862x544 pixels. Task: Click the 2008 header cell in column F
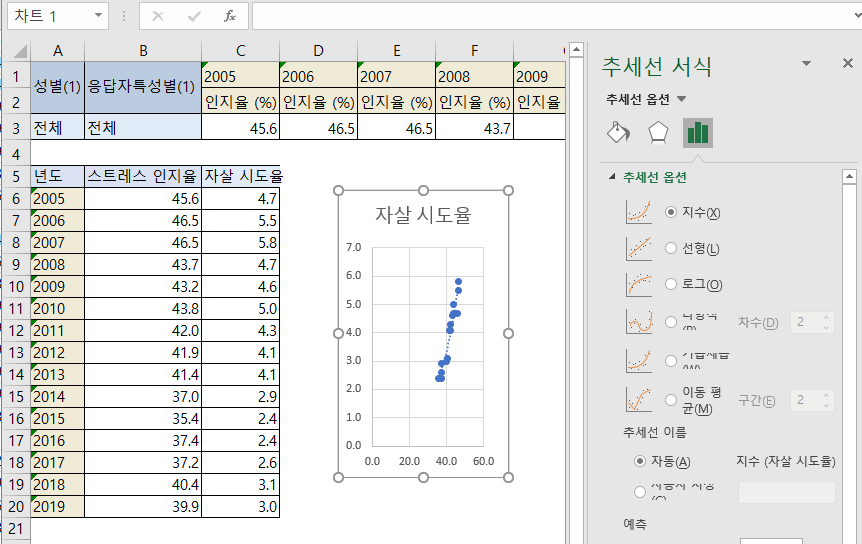pyautogui.click(x=474, y=75)
